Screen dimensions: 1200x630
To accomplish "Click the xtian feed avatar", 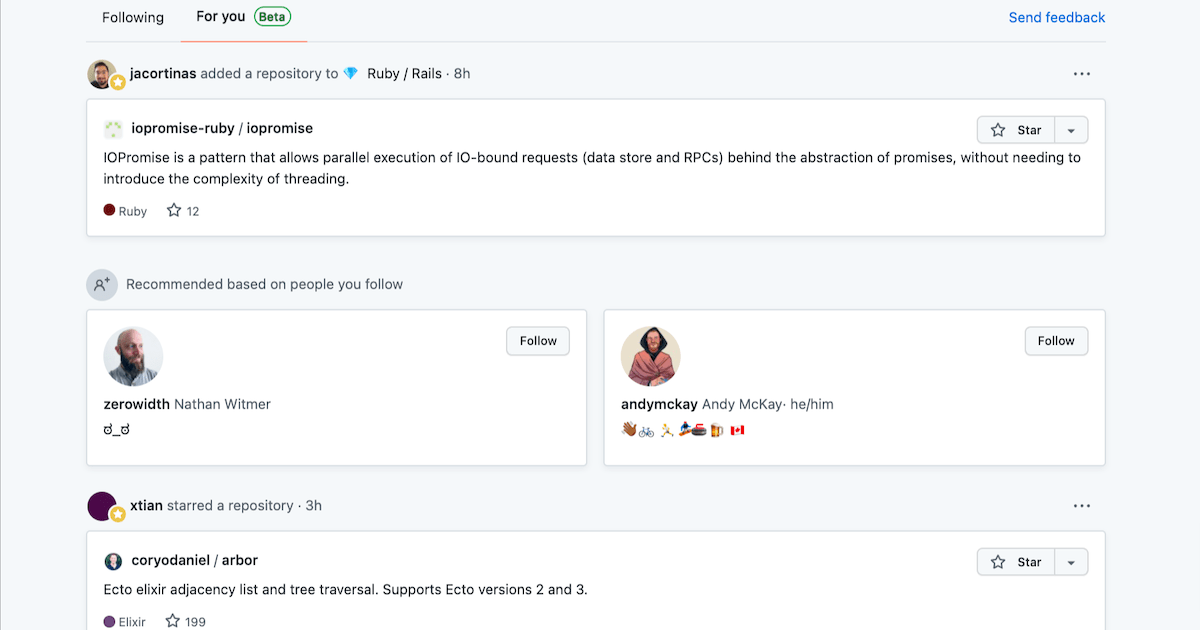I will (103, 506).
